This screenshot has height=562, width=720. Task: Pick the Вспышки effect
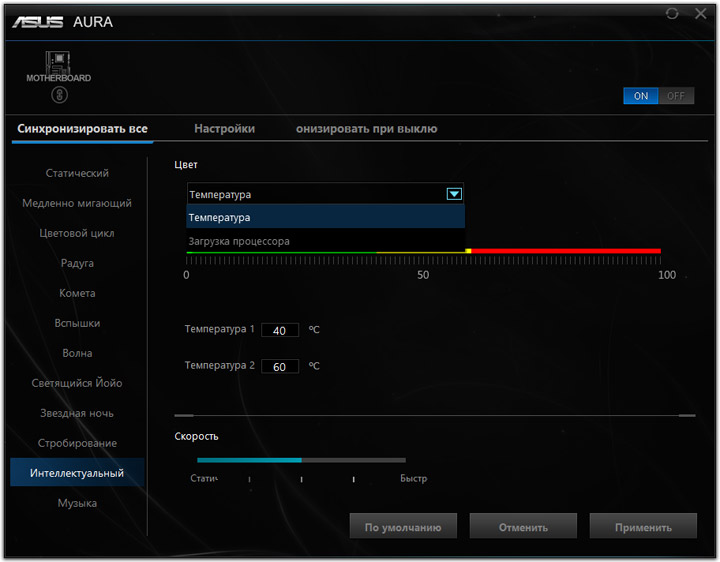[77, 323]
